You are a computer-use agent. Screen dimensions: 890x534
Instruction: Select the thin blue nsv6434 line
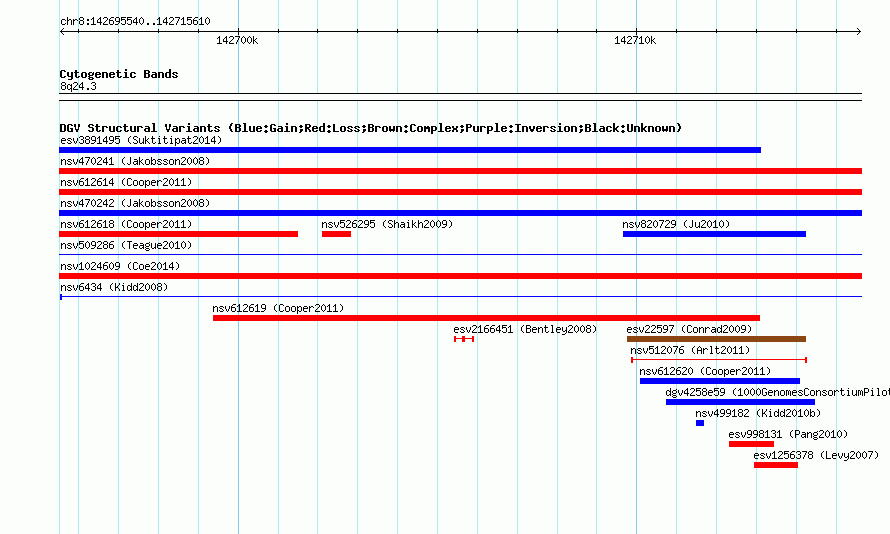click(460, 297)
